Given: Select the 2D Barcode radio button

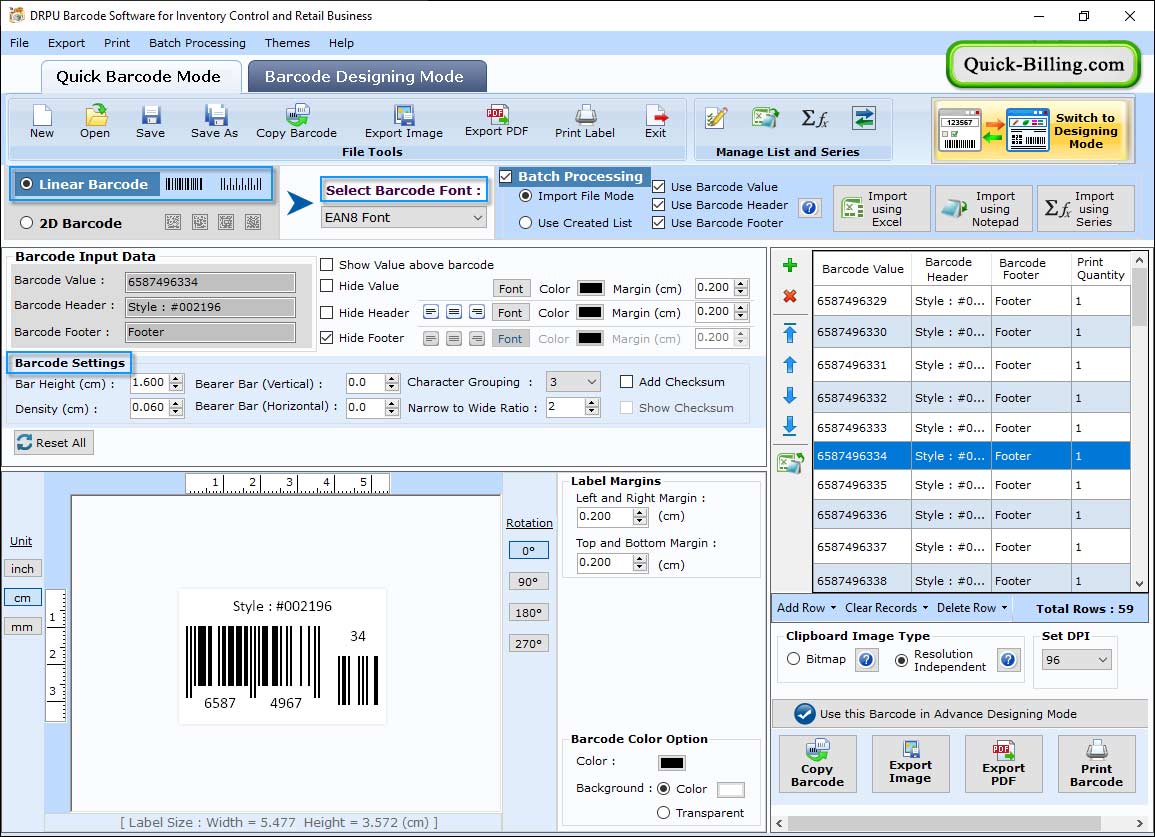Looking at the screenshot, I should [x=27, y=223].
